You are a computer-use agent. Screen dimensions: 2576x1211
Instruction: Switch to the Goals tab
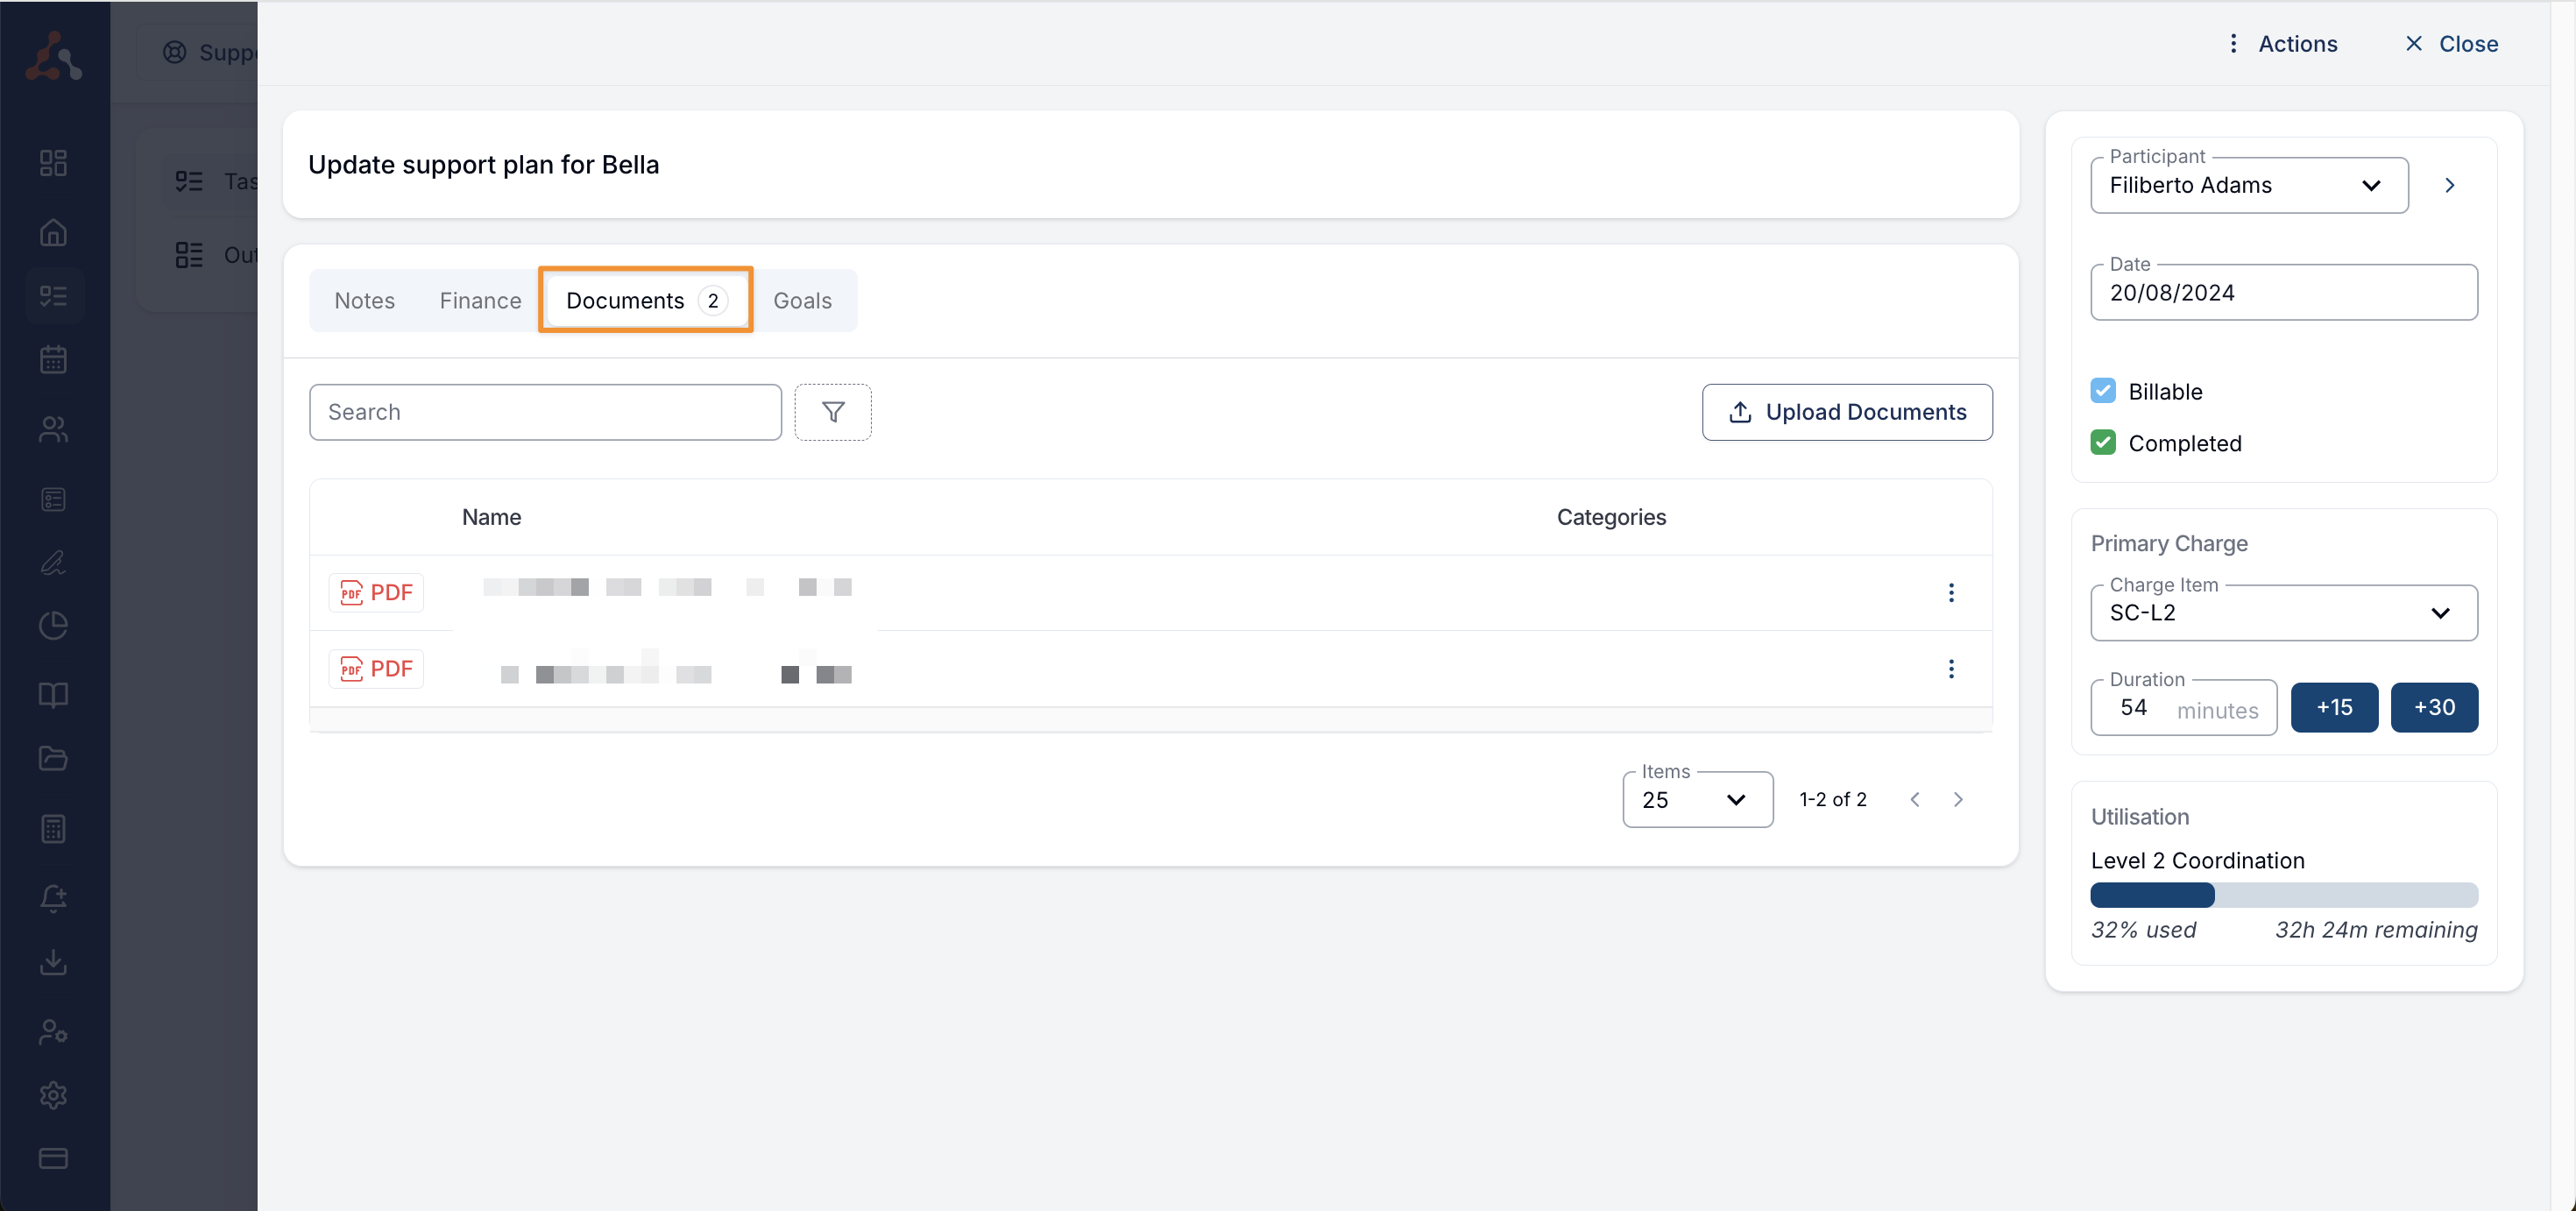click(x=802, y=300)
